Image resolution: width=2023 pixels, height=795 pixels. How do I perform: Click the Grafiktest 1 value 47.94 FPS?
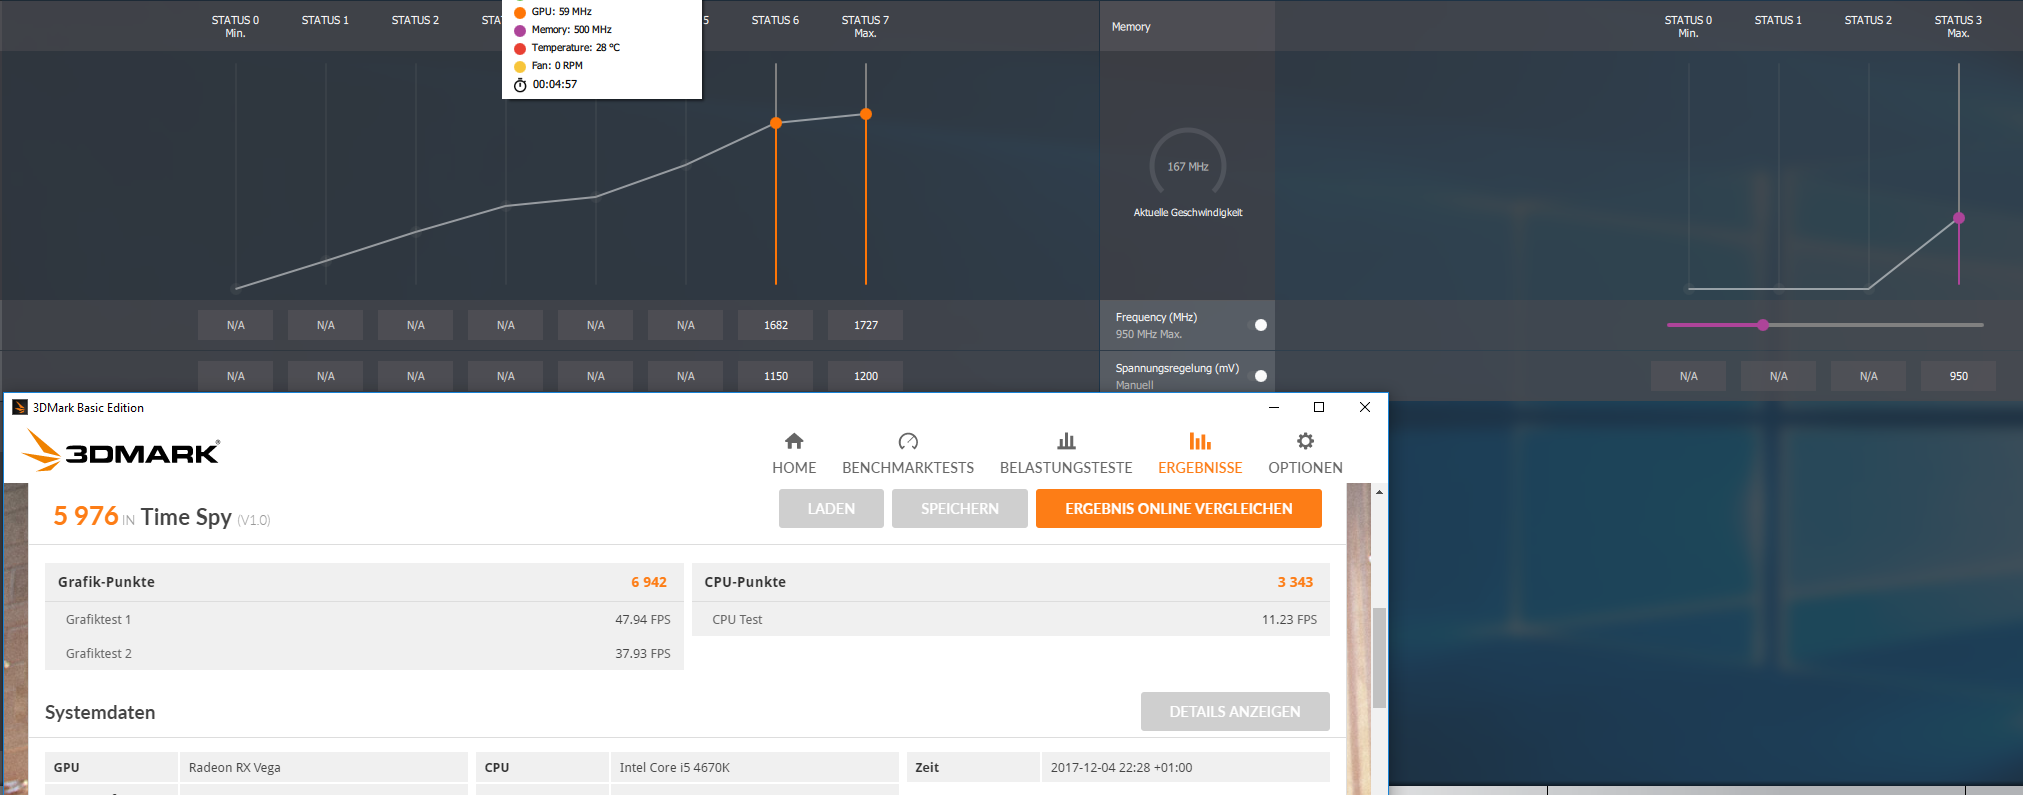click(643, 620)
